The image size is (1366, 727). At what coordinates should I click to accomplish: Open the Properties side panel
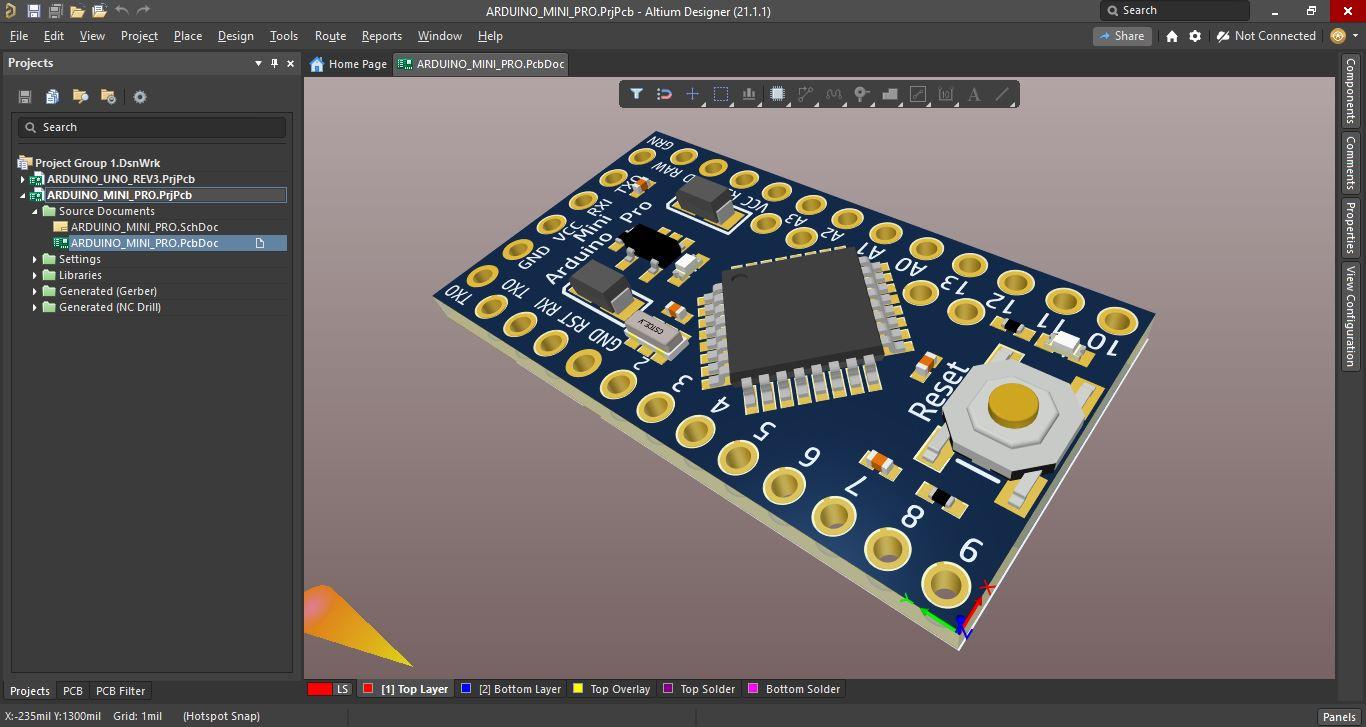click(1351, 227)
